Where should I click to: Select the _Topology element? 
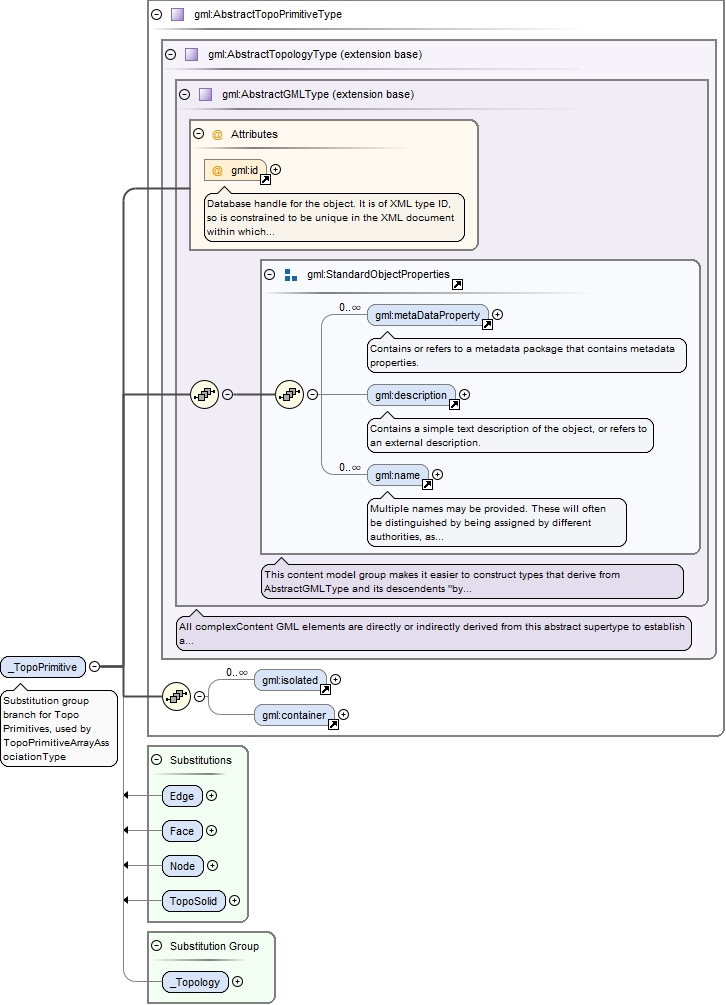195,982
